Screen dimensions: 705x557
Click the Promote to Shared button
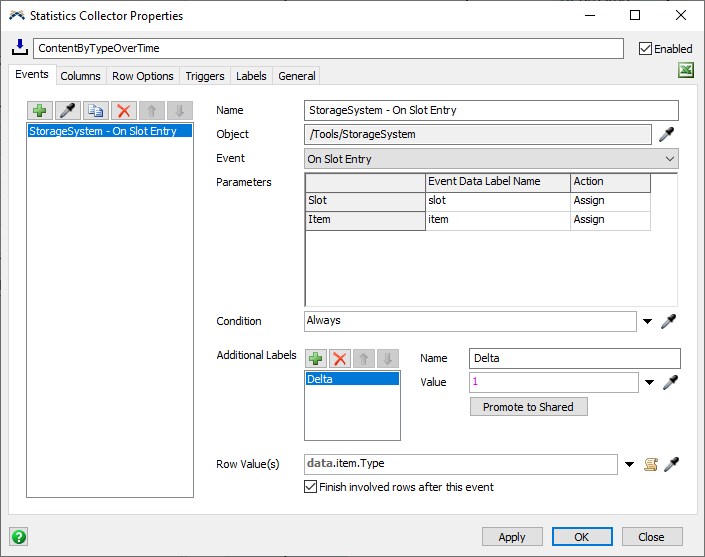click(x=528, y=407)
